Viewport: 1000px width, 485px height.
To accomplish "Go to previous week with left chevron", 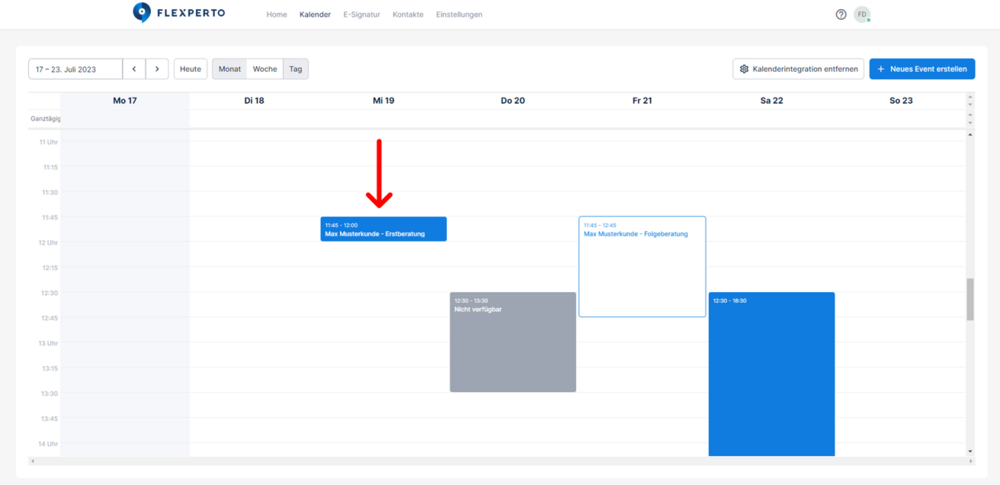I will [x=134, y=69].
